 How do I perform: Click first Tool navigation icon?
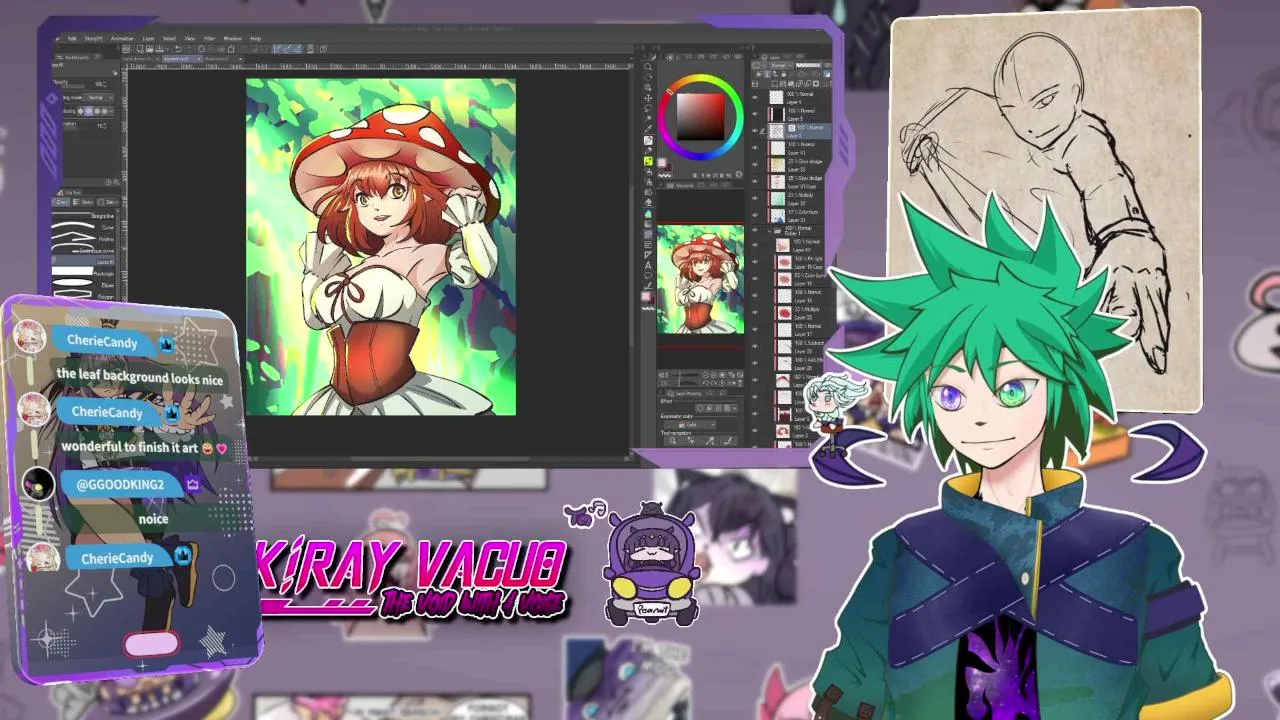[x=672, y=440]
